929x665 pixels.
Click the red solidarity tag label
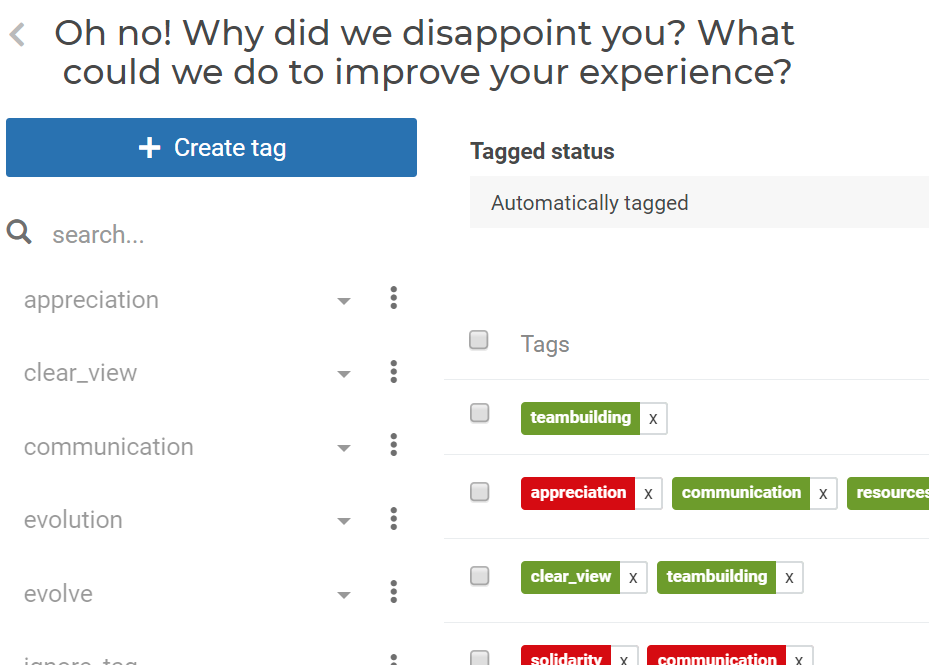pyautogui.click(x=566, y=656)
